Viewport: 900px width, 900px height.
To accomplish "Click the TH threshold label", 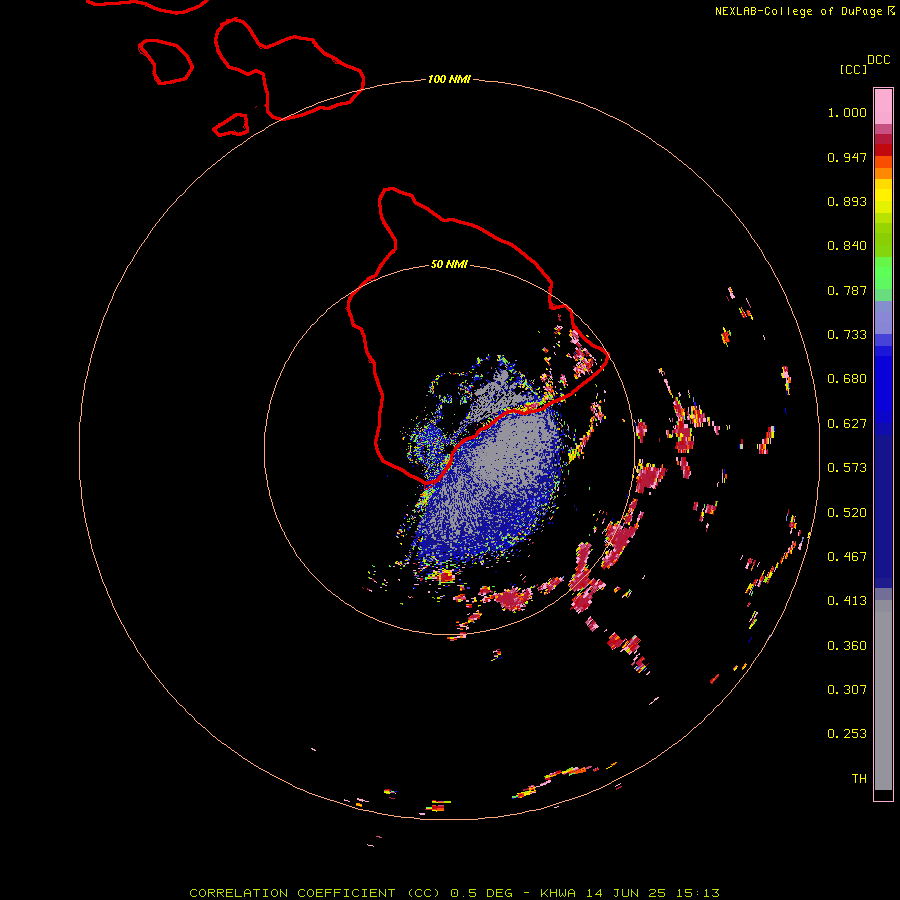I will tap(859, 779).
